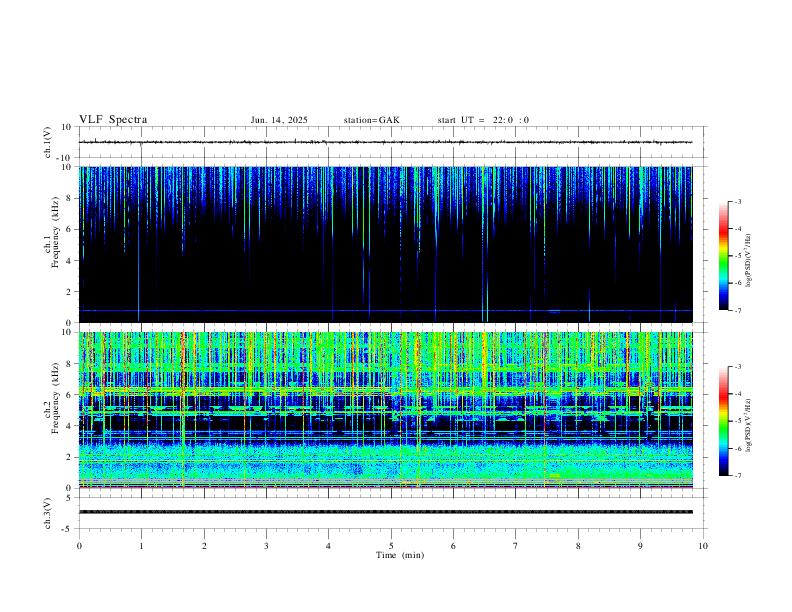Screen dimensions: 792x612
Task: Click the ch.1 log(PSD) colorbar label
Action: pyautogui.click(x=748, y=260)
